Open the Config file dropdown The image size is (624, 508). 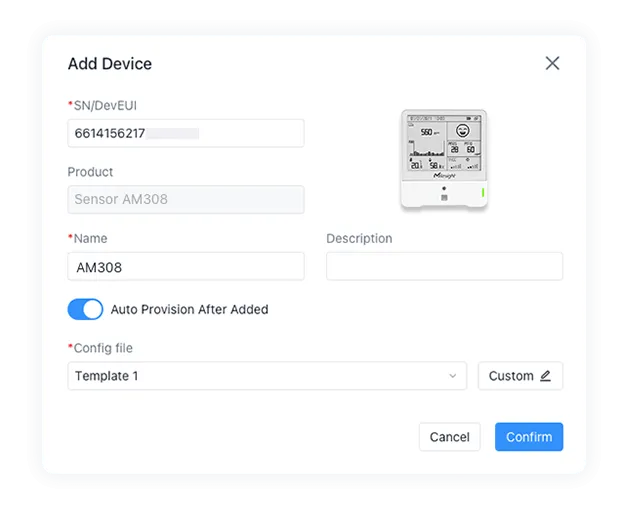266,376
